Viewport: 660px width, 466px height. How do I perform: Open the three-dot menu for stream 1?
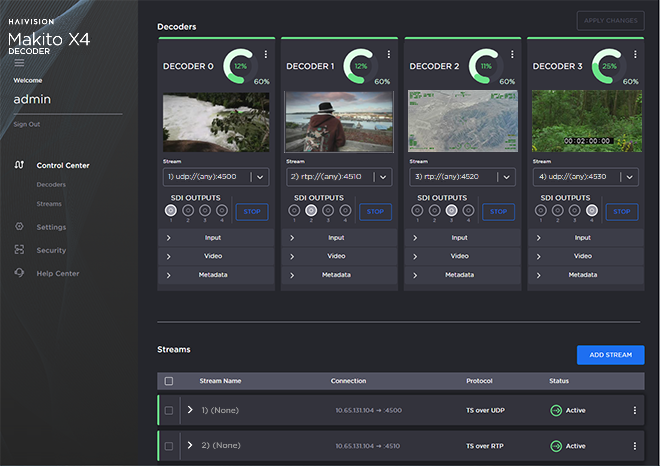(x=634, y=410)
